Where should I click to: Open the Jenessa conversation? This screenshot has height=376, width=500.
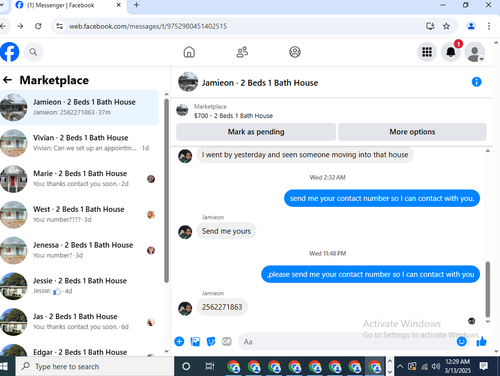79,250
